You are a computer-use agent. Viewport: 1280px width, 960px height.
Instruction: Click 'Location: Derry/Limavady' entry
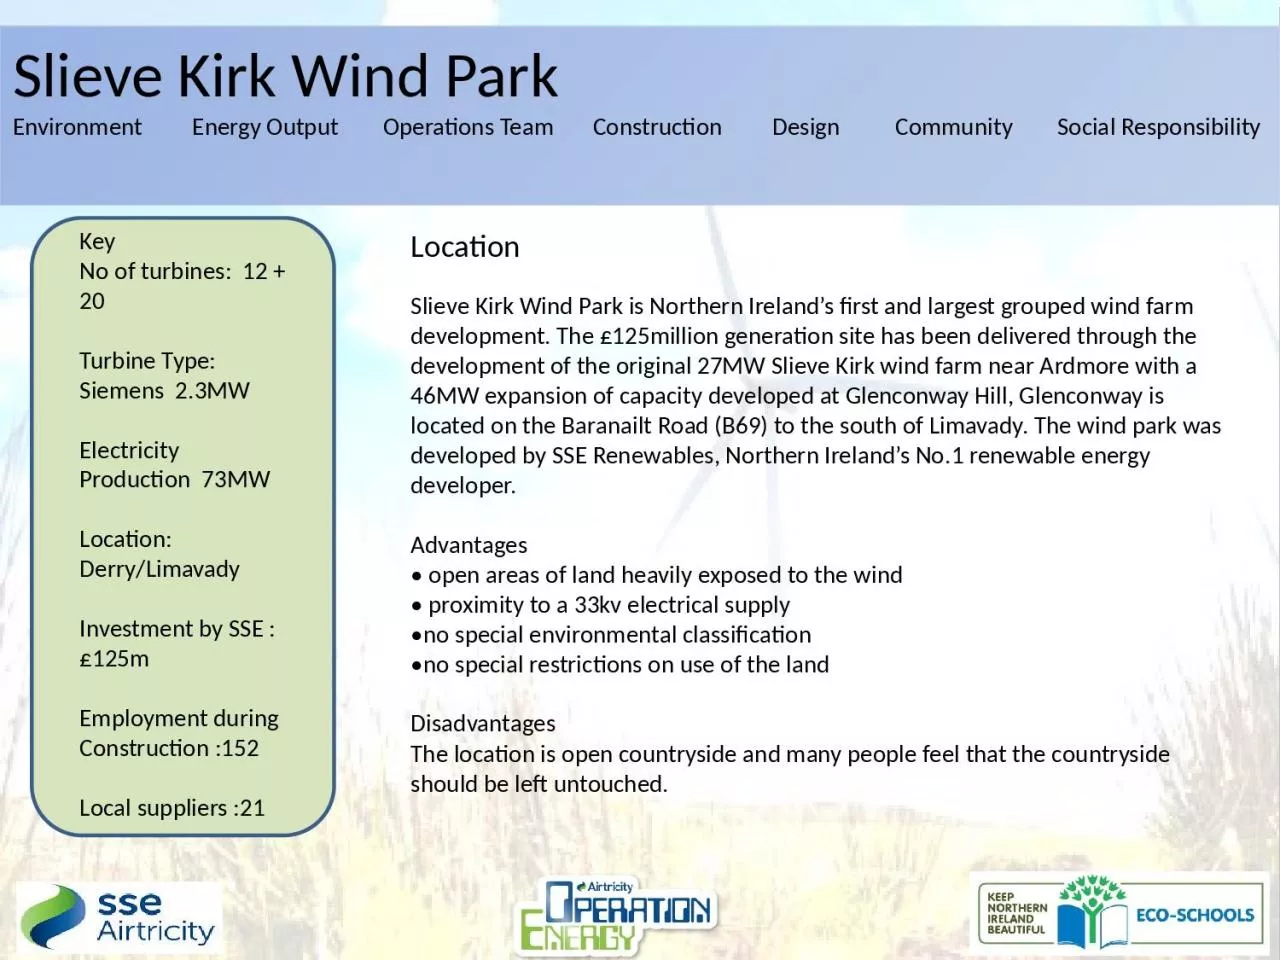159,554
